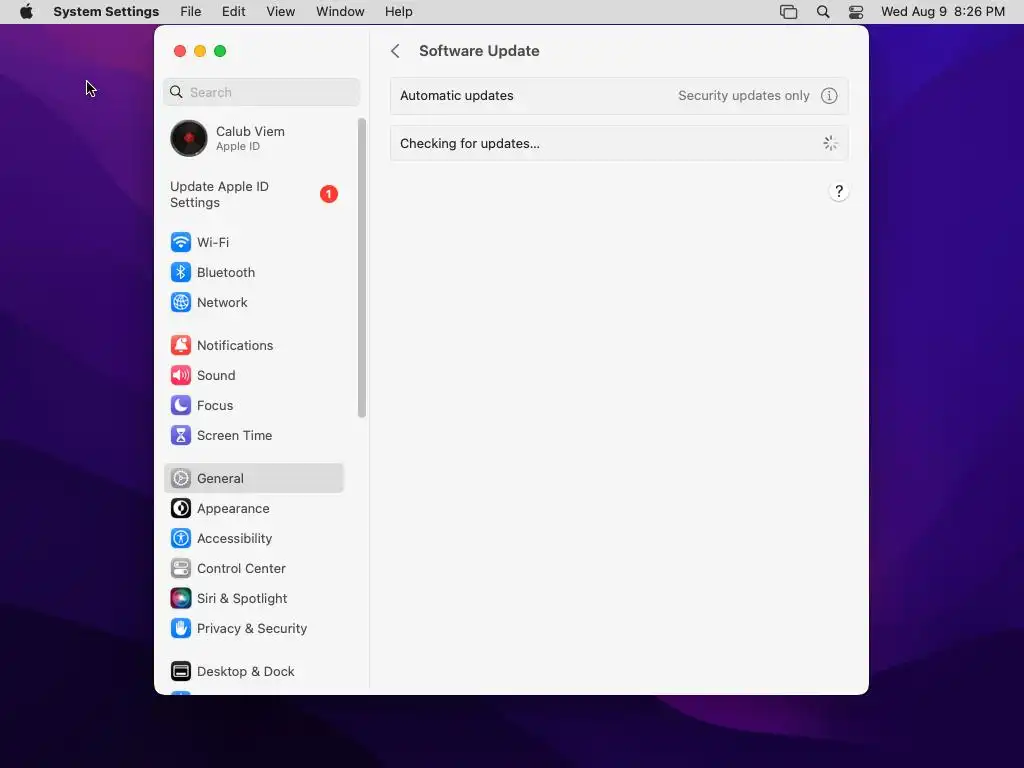1024x768 pixels.
Task: Click the Privacy & Security label
Action: (x=252, y=629)
